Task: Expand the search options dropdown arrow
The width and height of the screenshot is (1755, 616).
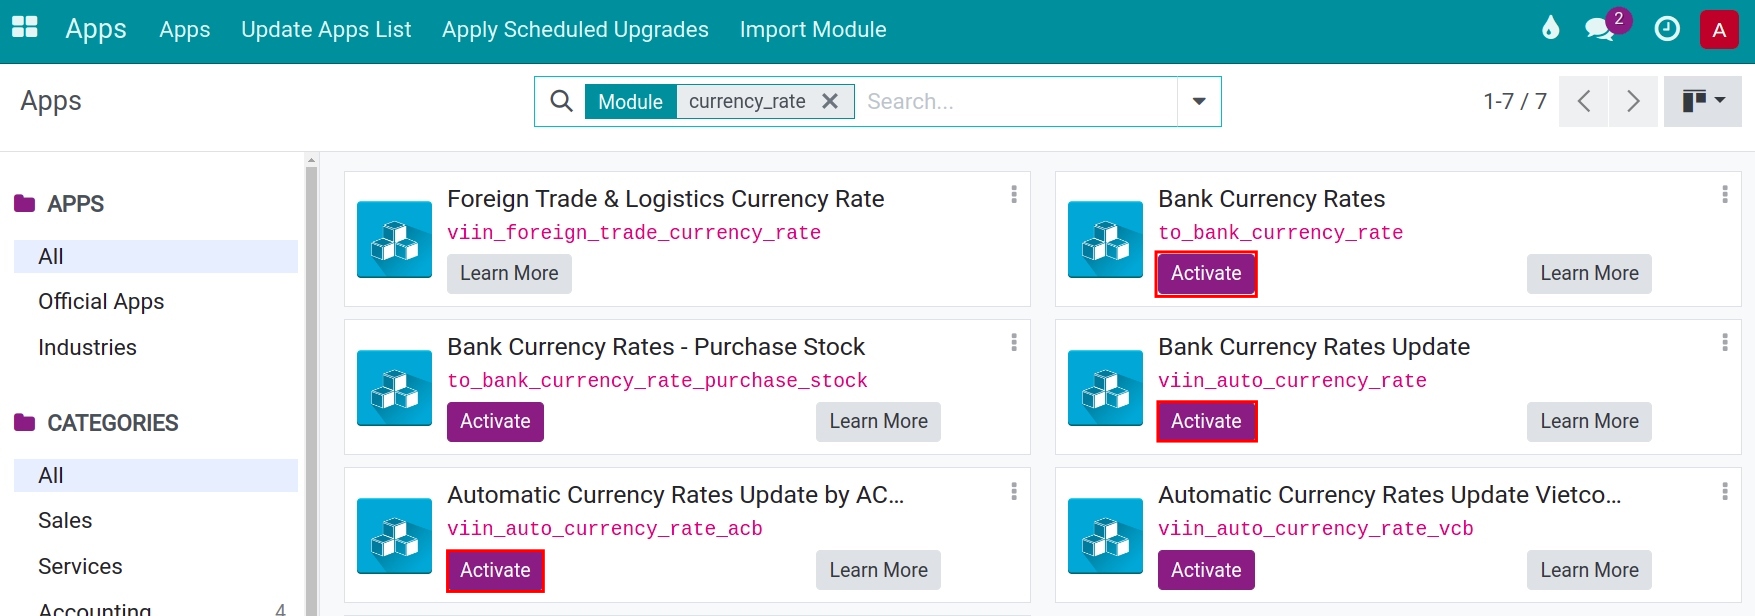Action: pos(1199,101)
